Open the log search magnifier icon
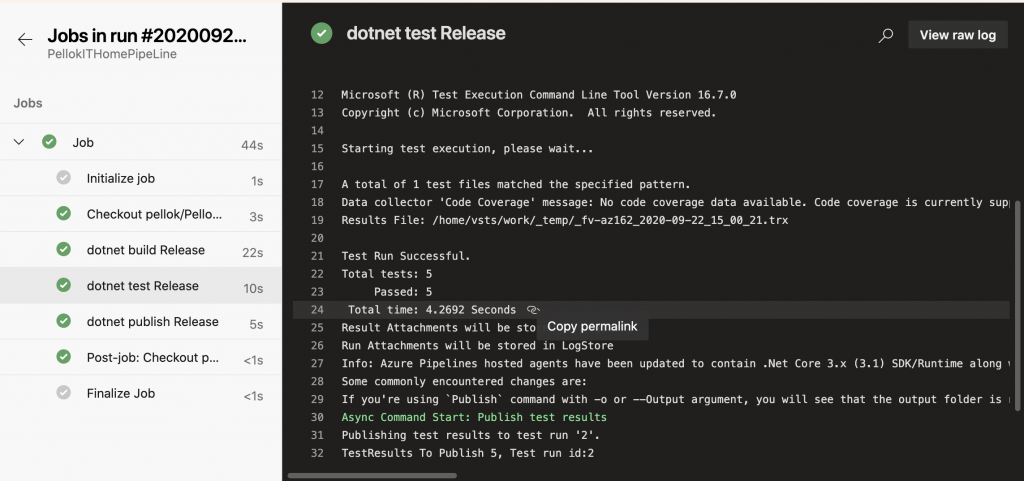The image size is (1024, 481). [x=885, y=35]
